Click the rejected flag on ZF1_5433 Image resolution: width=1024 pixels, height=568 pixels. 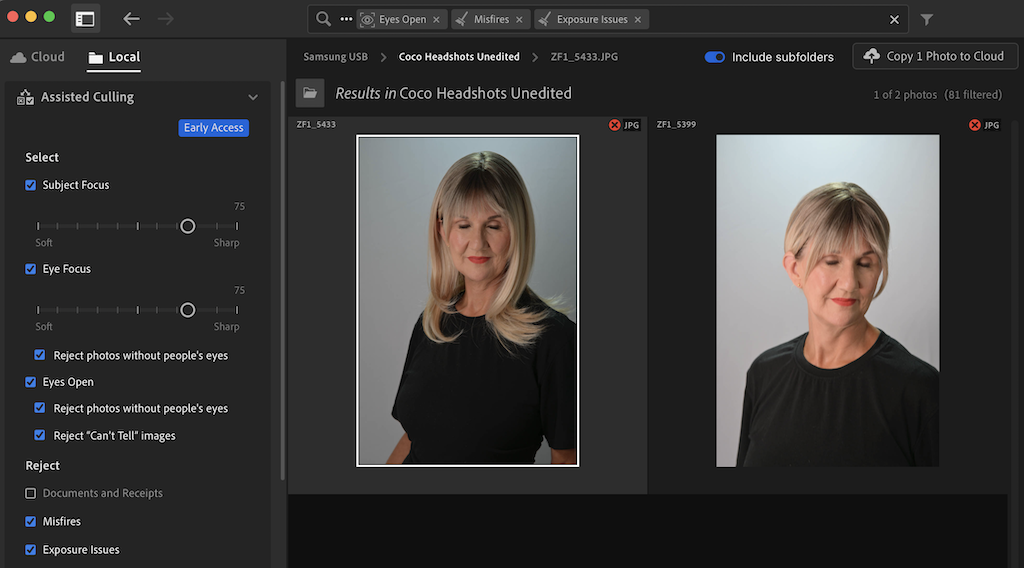(615, 125)
